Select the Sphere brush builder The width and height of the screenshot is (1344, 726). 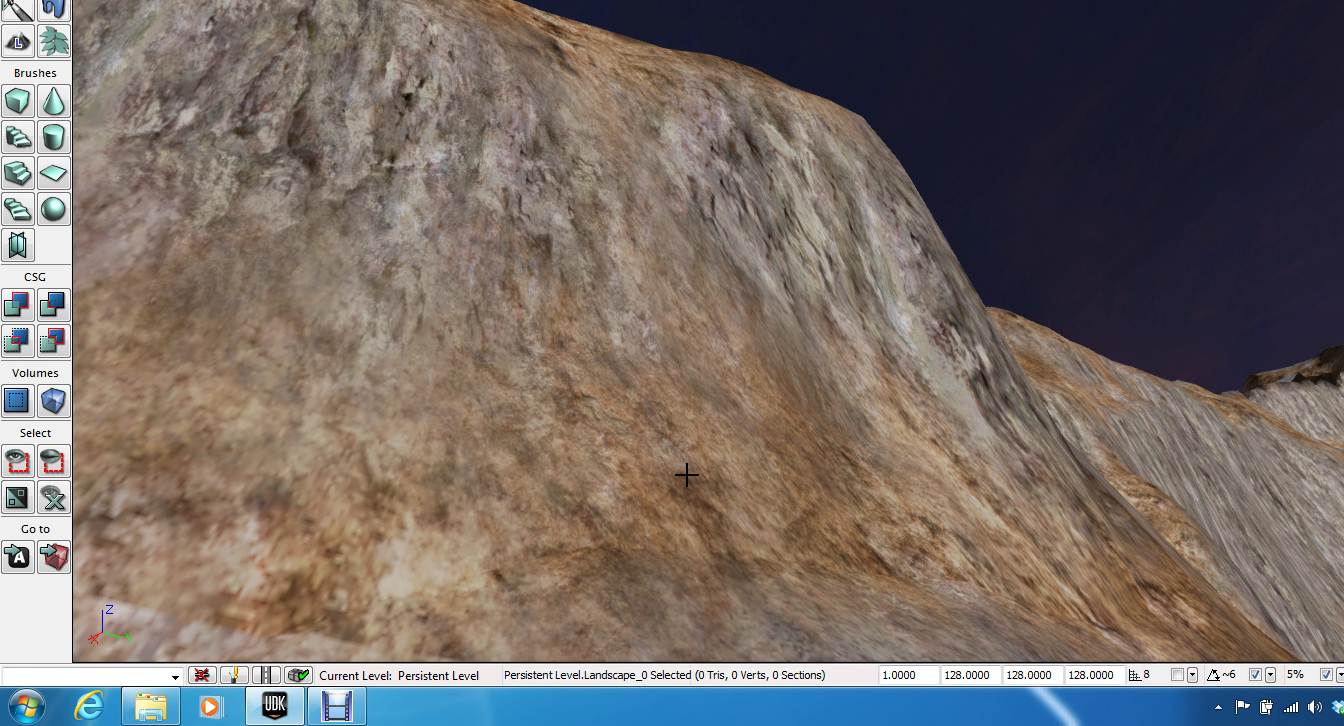tap(53, 209)
